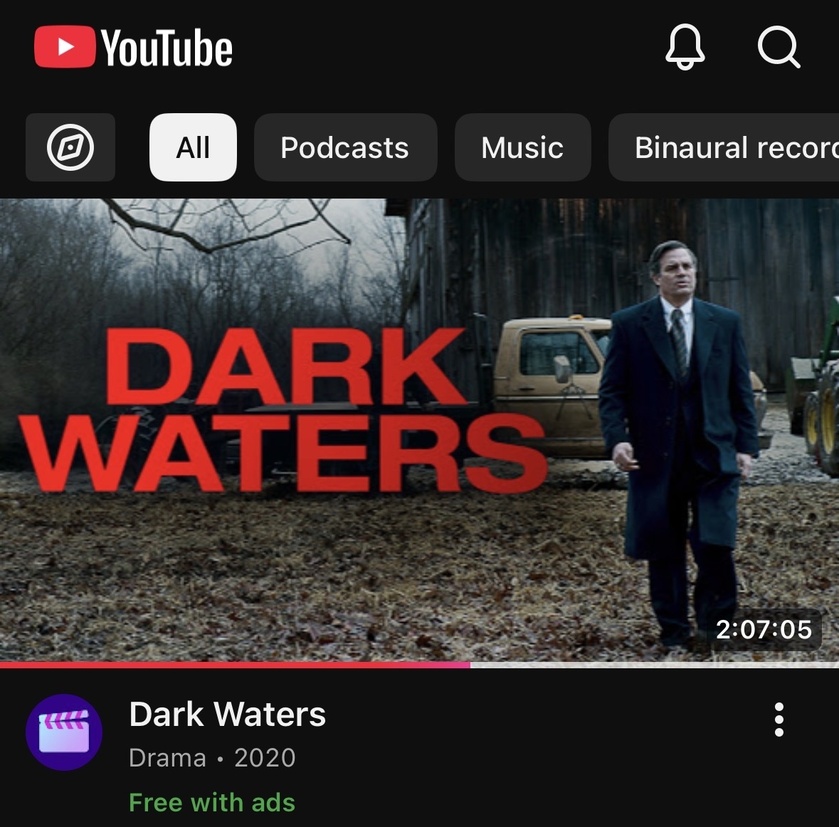The width and height of the screenshot is (839, 827).
Task: Tap the red YouTube play logo
Action: tap(65, 47)
